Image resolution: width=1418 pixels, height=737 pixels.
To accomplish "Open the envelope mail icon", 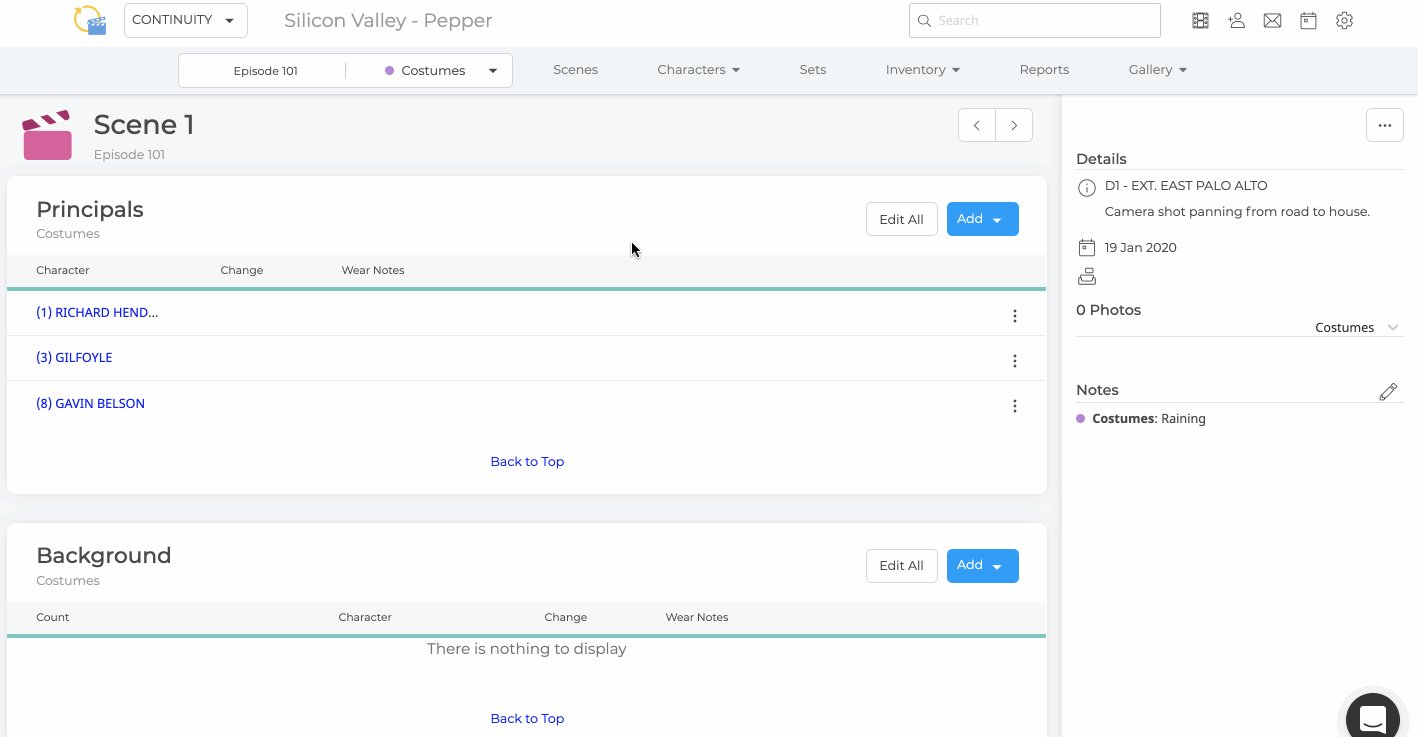I will 1272,20.
